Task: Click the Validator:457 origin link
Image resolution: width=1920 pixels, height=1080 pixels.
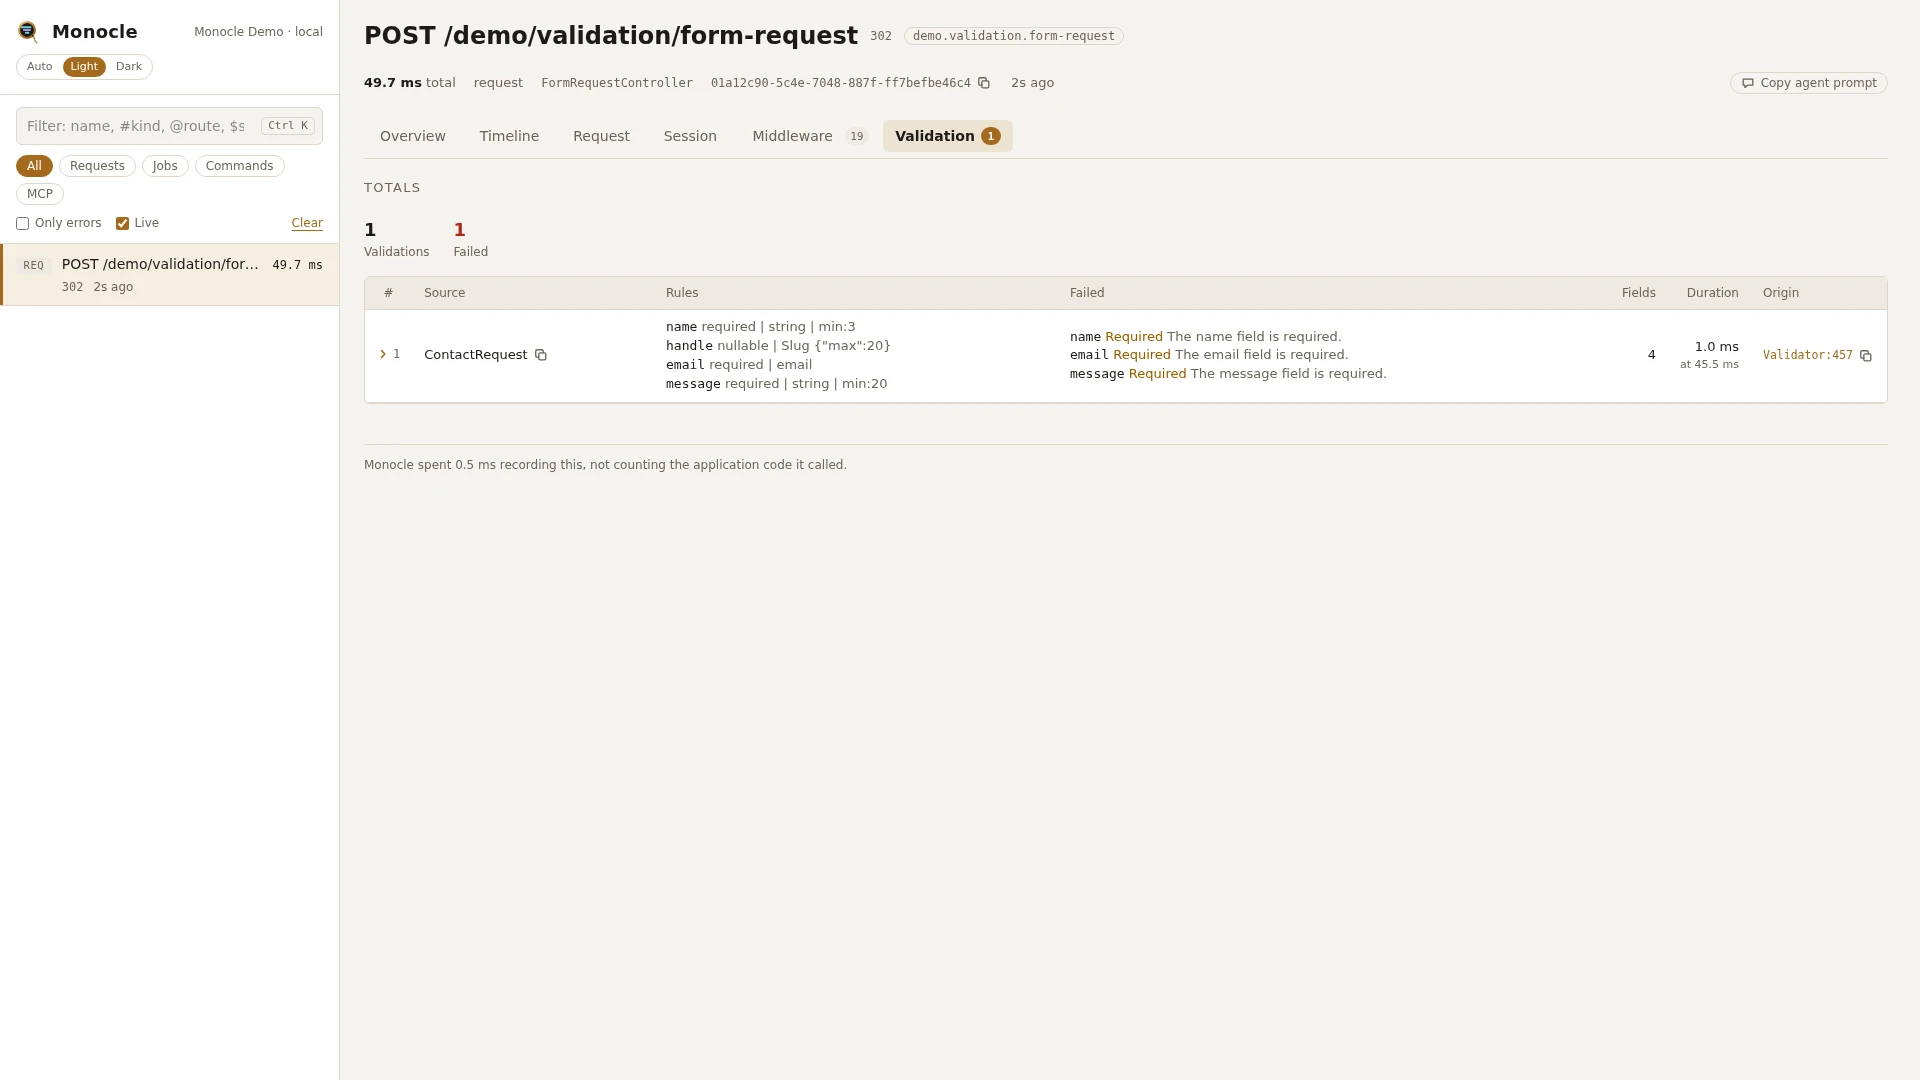Action: click(1807, 356)
